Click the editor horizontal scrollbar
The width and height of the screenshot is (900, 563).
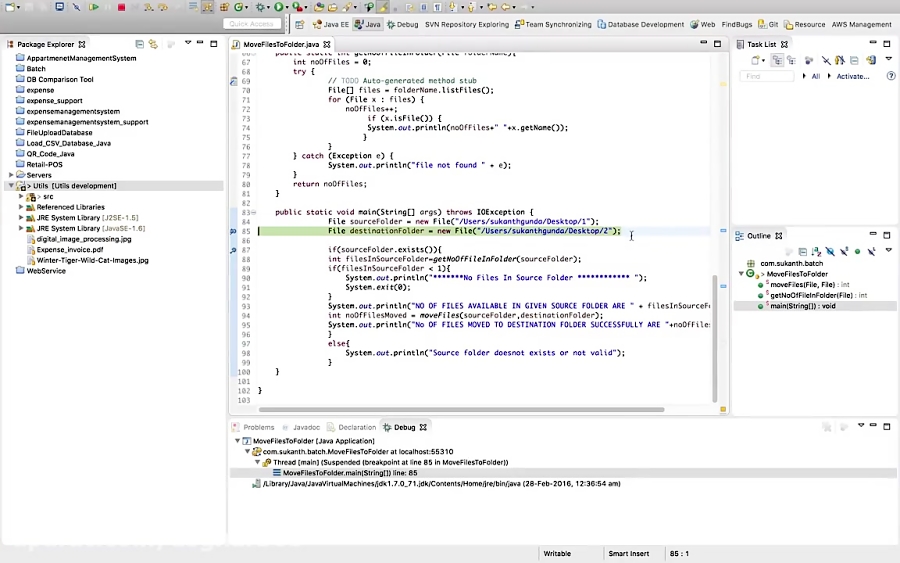(461, 409)
